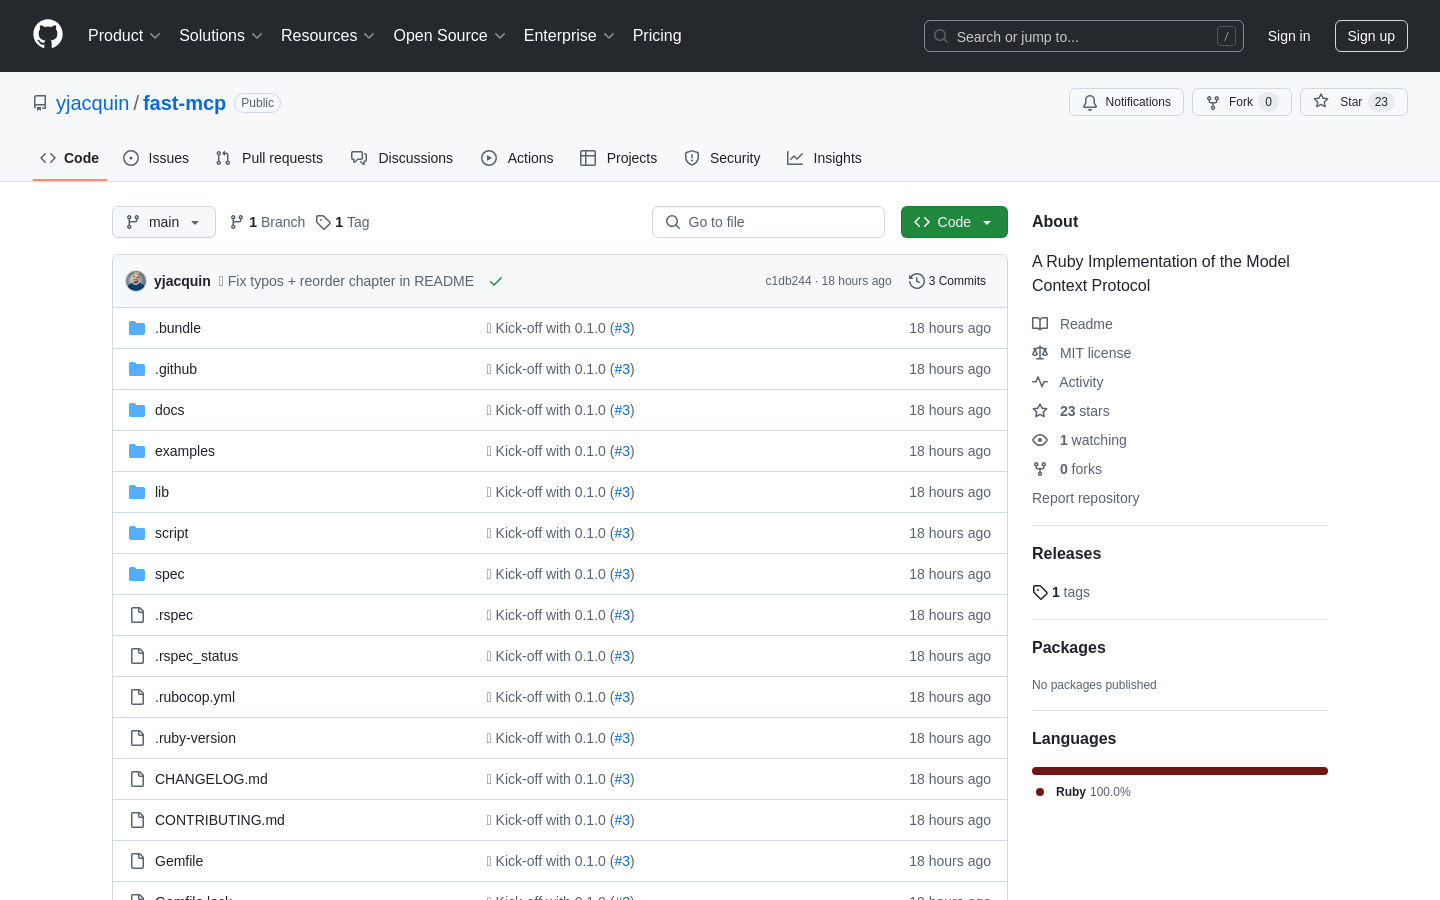
Task: Click the Sign up button
Action: click(x=1371, y=36)
